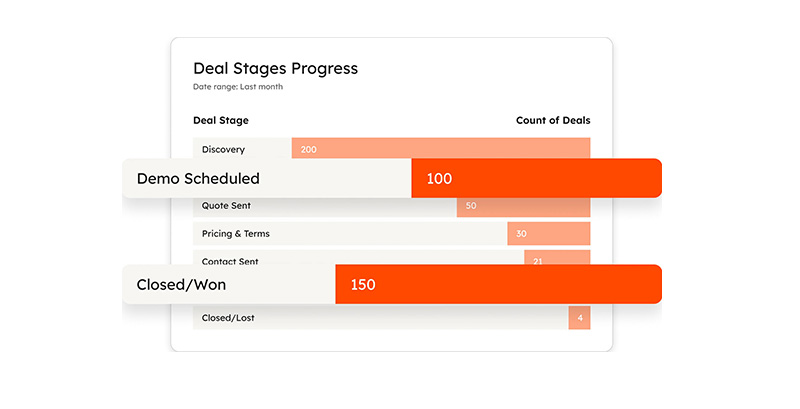
Task: Click the 100 value for Demo Scheduled
Action: 439,179
